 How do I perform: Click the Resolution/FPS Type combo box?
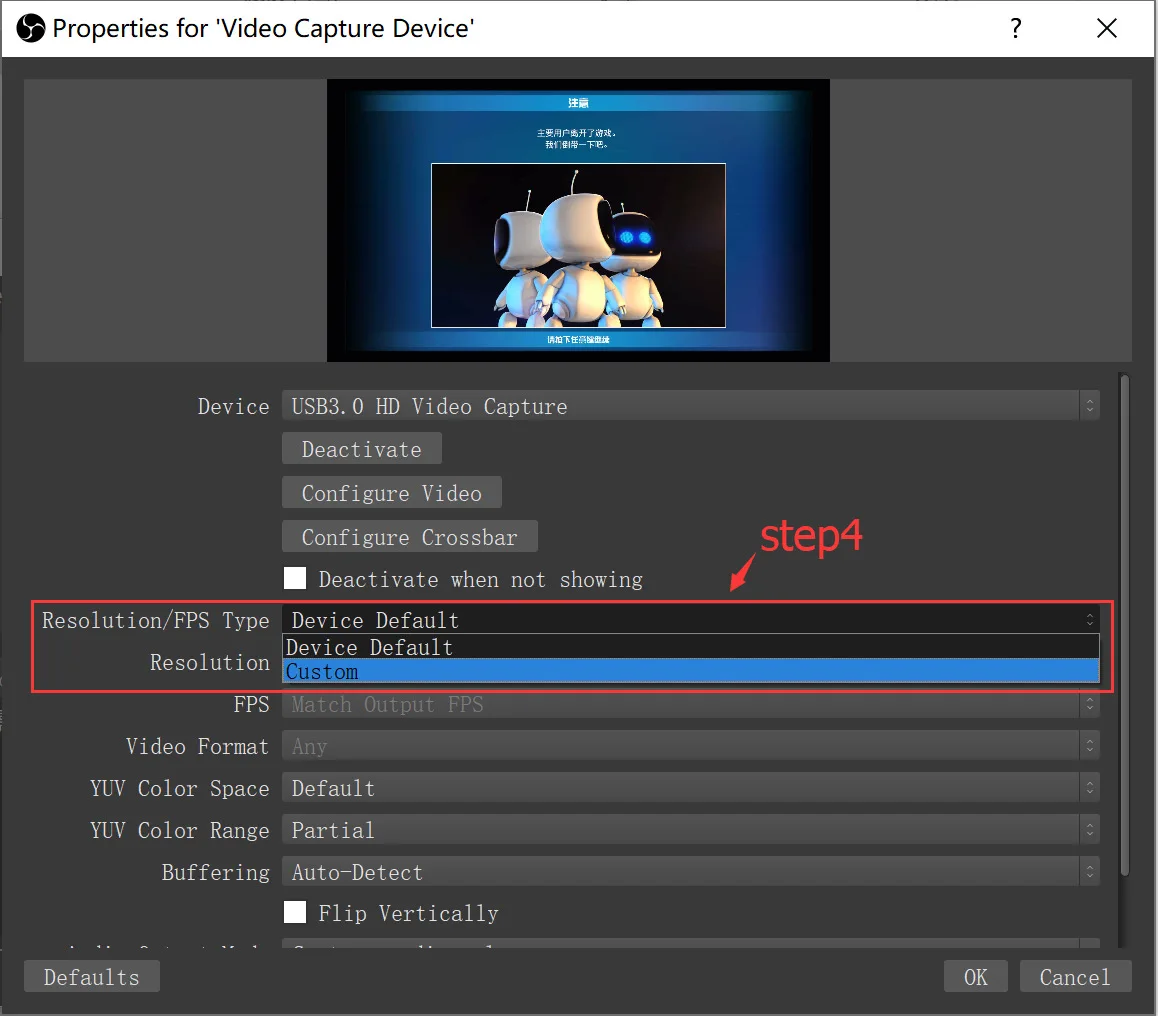691,619
